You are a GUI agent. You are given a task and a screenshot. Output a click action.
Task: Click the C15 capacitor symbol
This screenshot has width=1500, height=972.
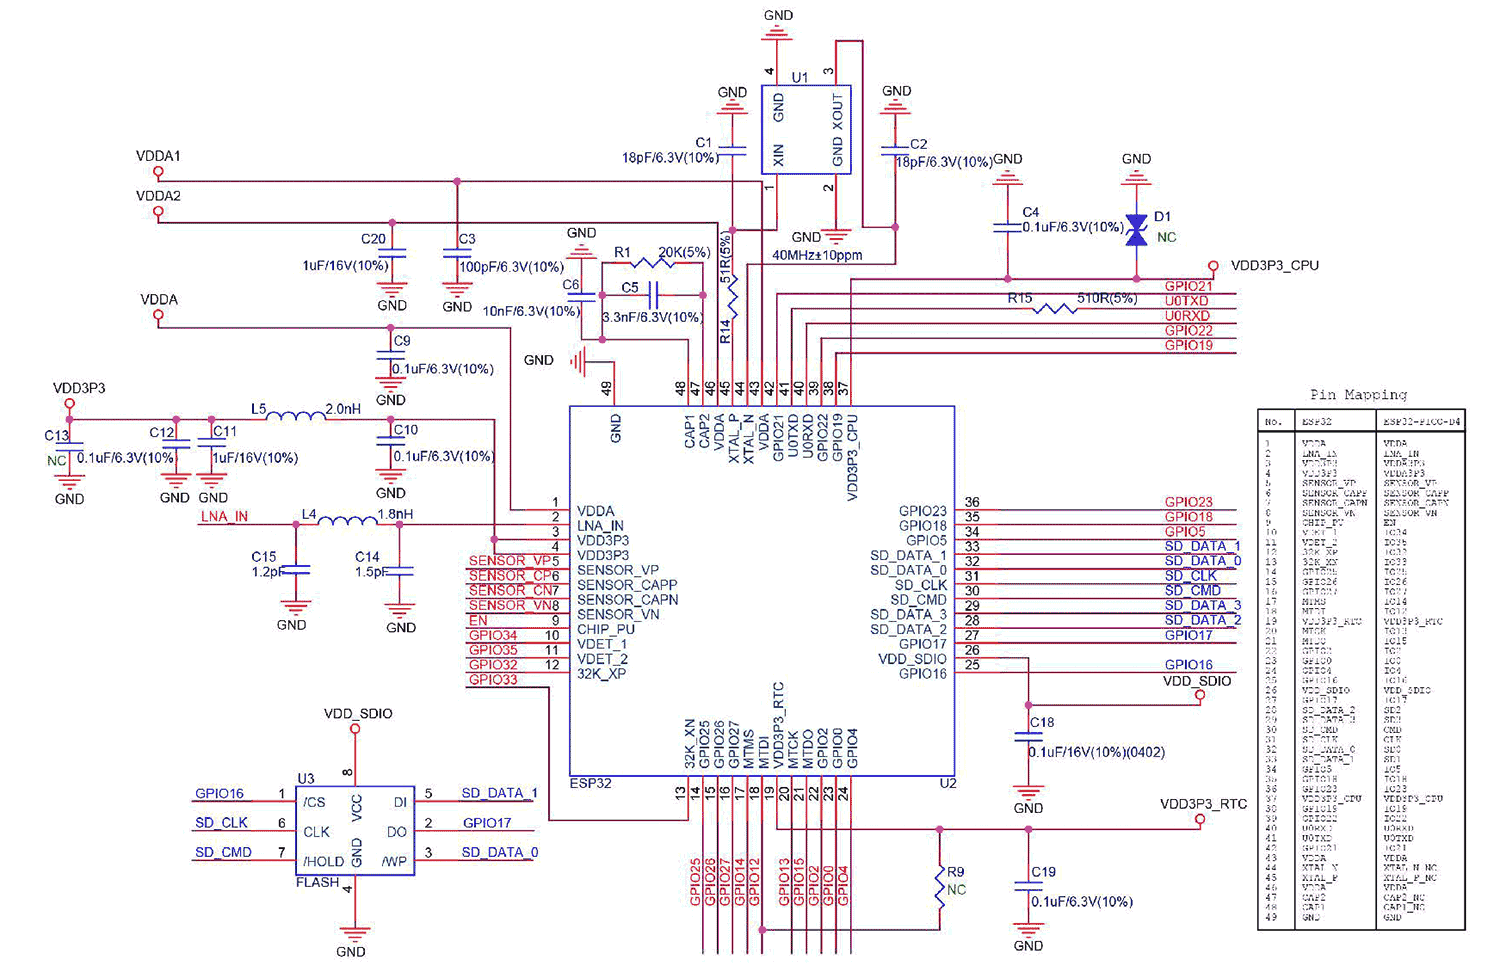(x=296, y=570)
